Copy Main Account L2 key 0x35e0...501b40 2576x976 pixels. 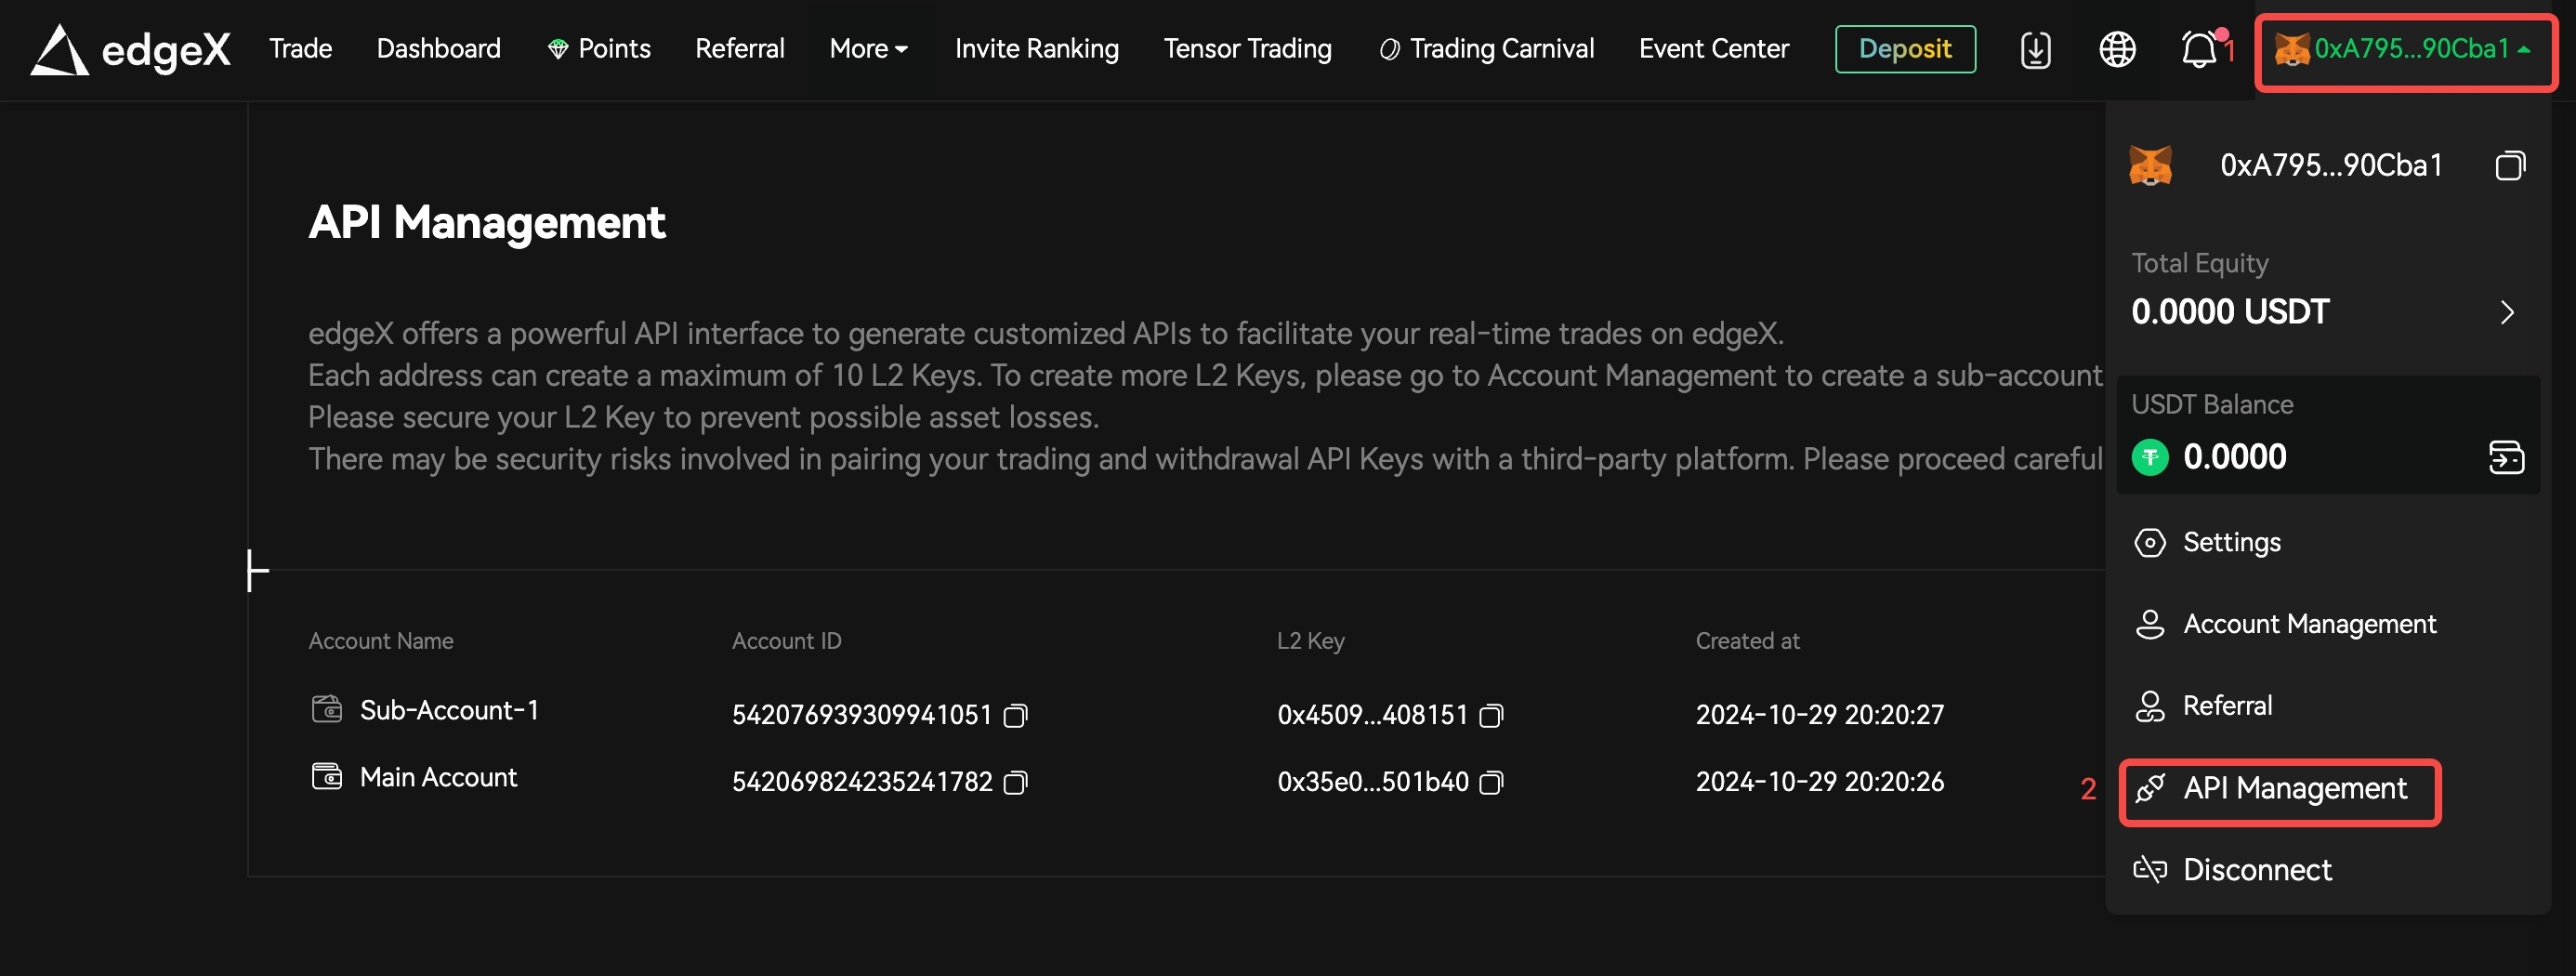1491,783
